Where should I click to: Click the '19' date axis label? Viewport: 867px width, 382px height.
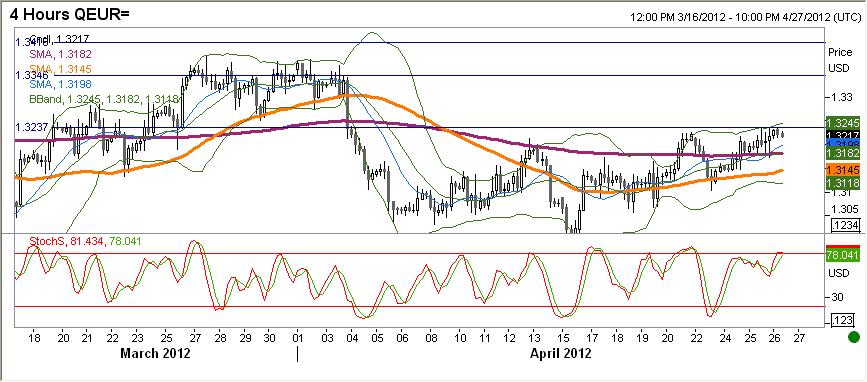tap(642, 337)
